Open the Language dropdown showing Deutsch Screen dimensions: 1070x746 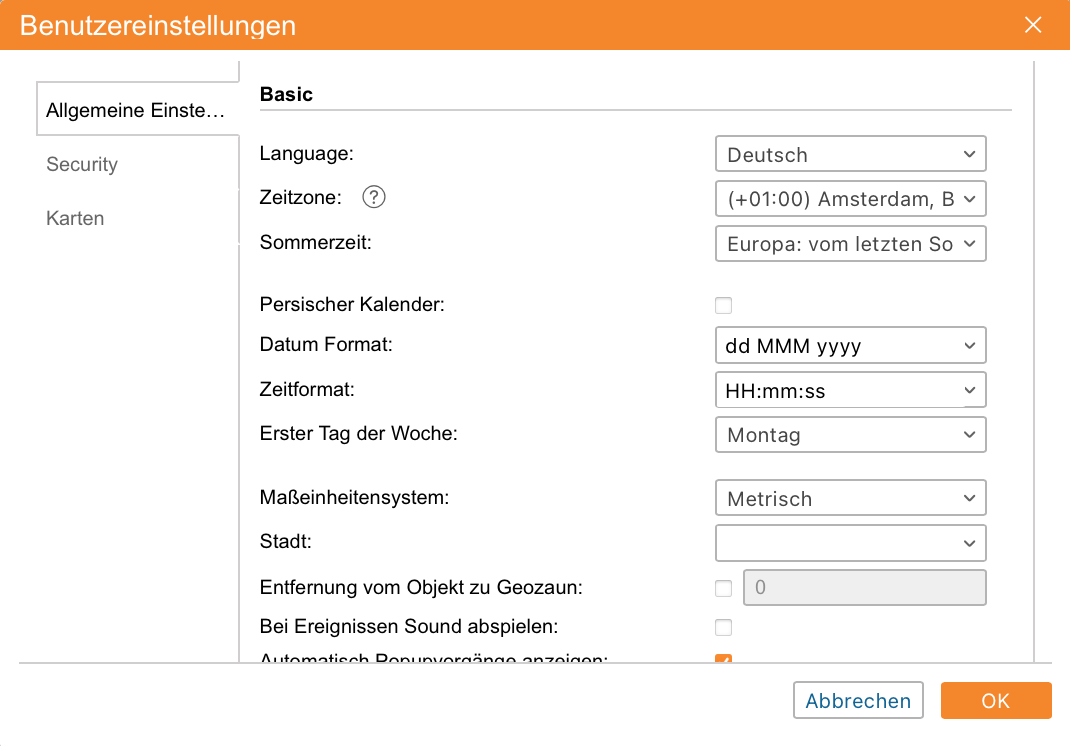pyautogui.click(x=850, y=155)
